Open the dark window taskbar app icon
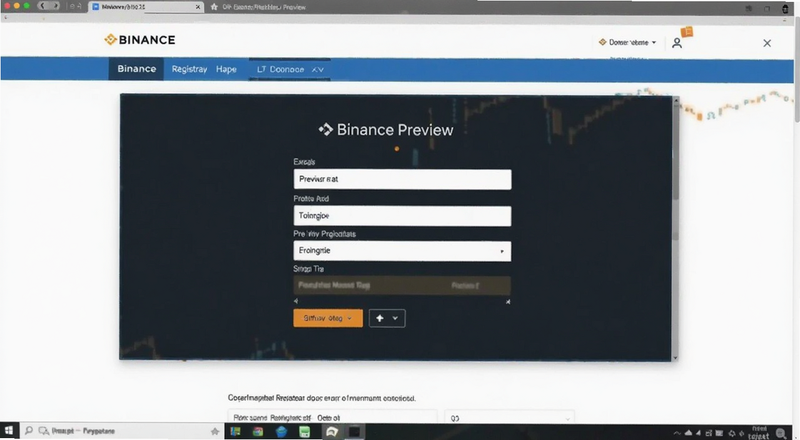800x440 pixels. [x=354, y=432]
